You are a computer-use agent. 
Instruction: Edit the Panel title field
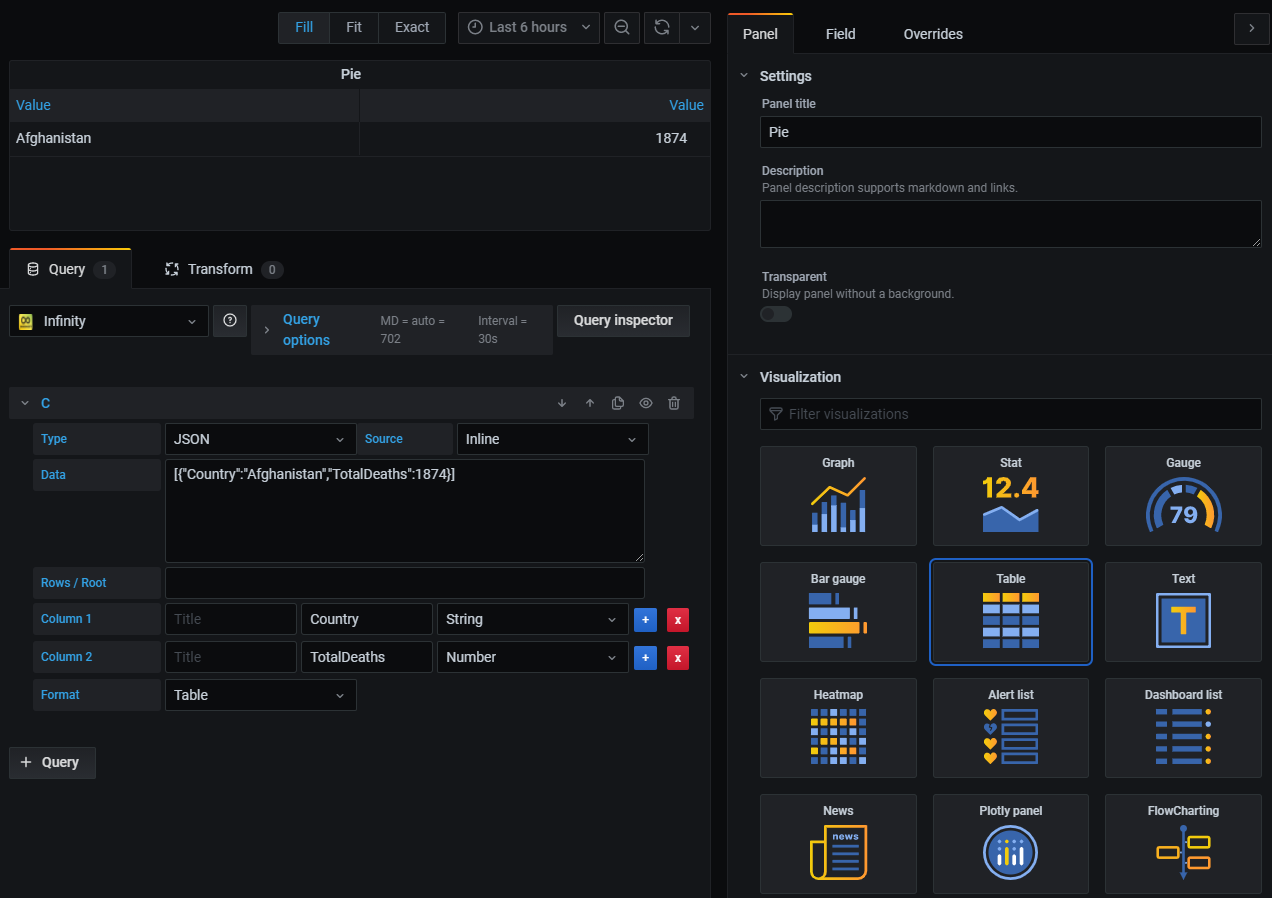coord(1010,132)
